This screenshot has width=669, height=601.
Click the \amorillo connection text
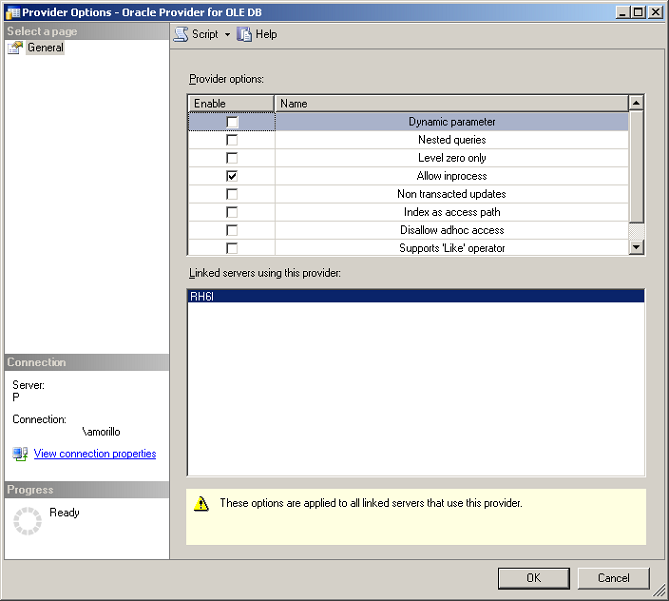pyautogui.click(x=101, y=432)
